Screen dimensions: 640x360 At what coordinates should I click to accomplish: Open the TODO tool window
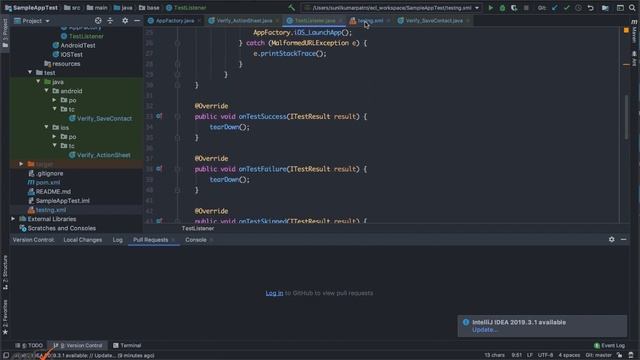coord(29,345)
